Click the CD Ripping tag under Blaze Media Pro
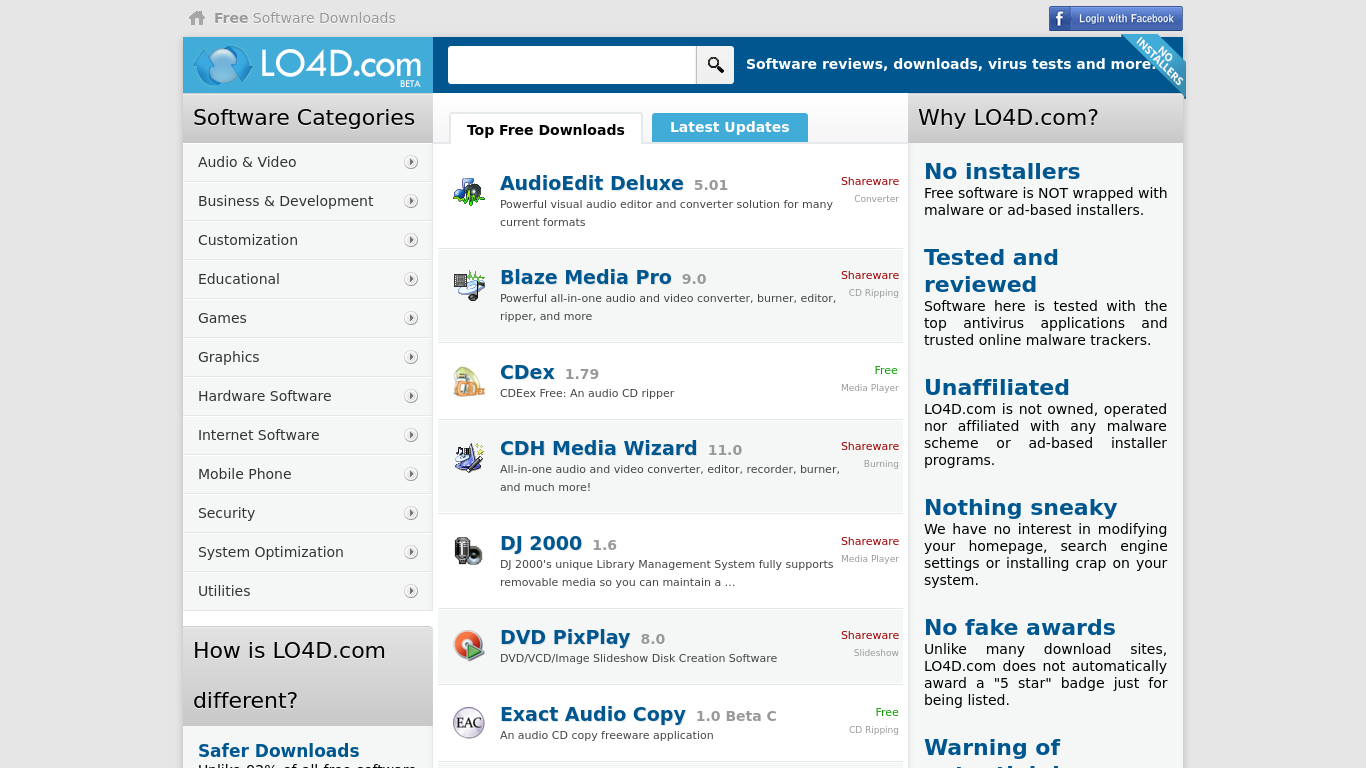The image size is (1366, 768). click(x=874, y=293)
